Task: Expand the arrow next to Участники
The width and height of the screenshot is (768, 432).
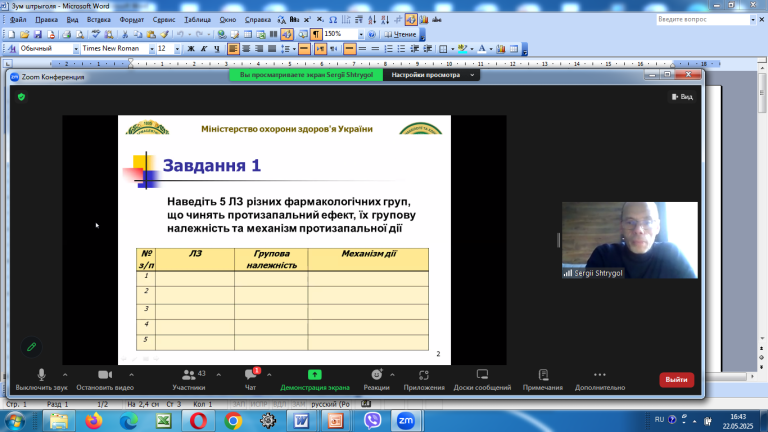Action: [x=218, y=375]
